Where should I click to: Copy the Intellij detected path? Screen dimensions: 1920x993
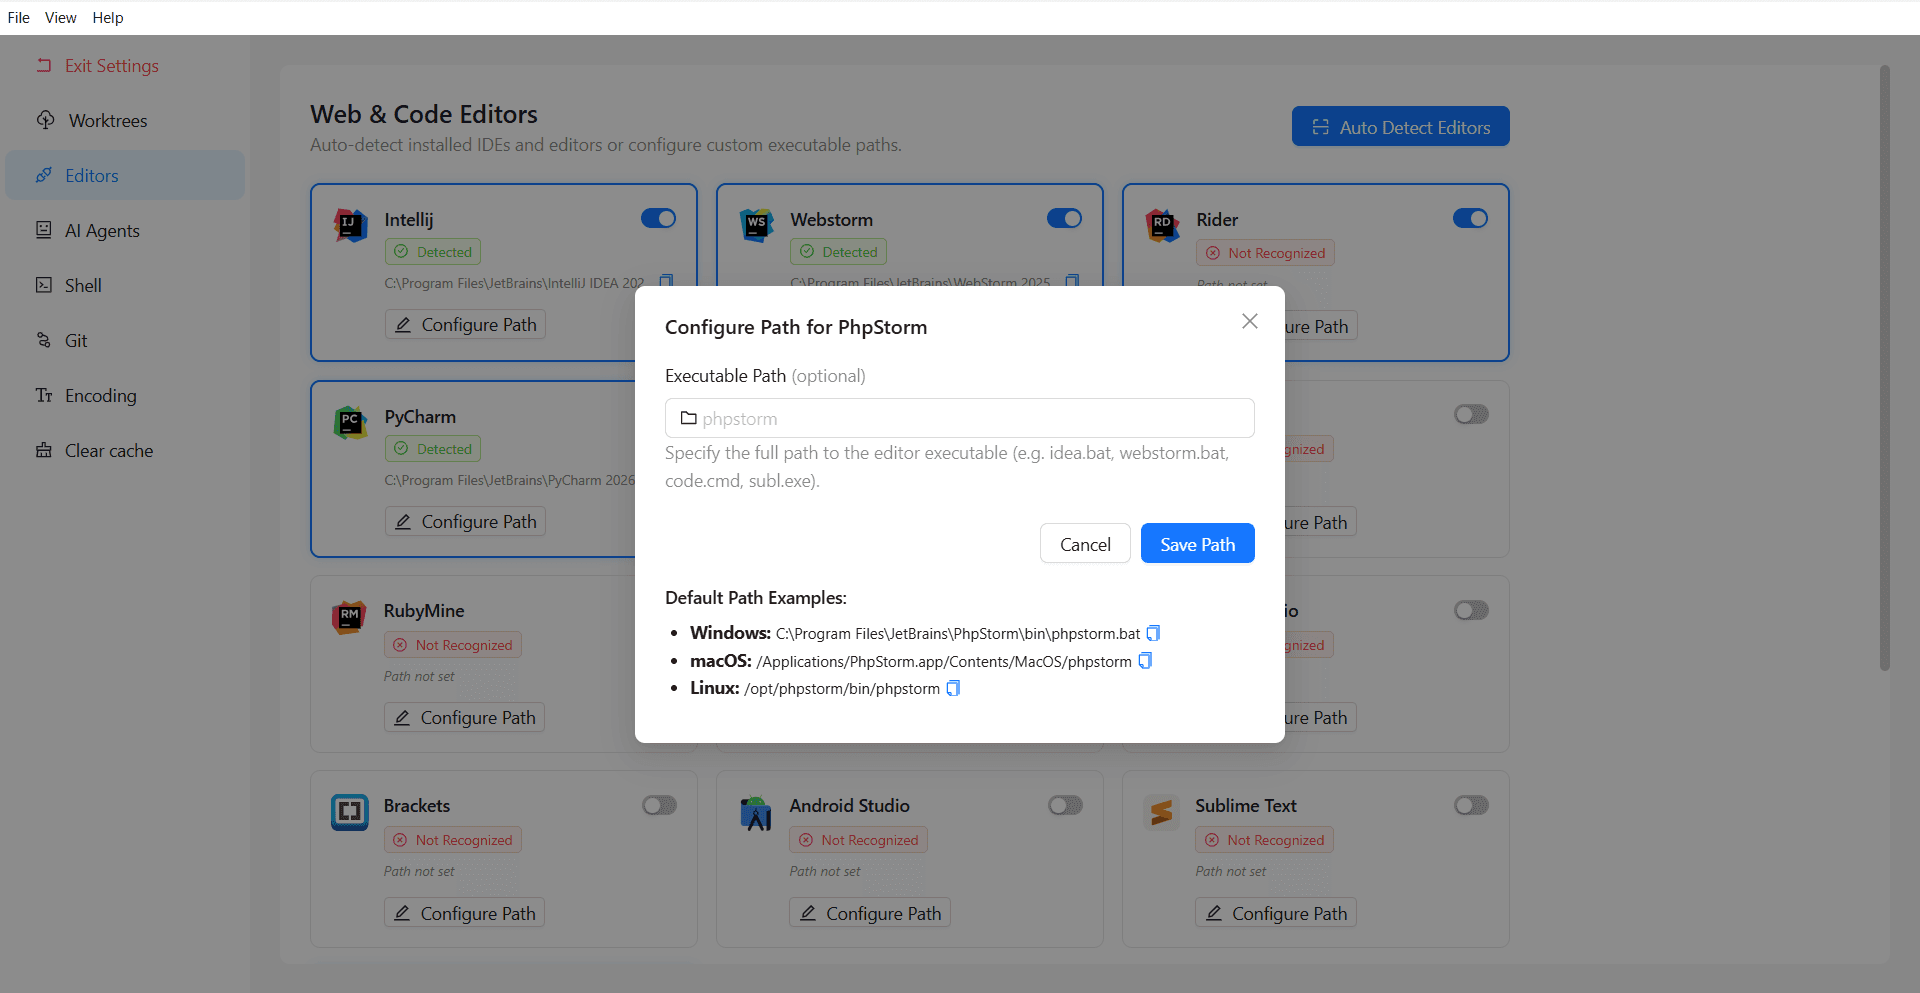pos(667,282)
